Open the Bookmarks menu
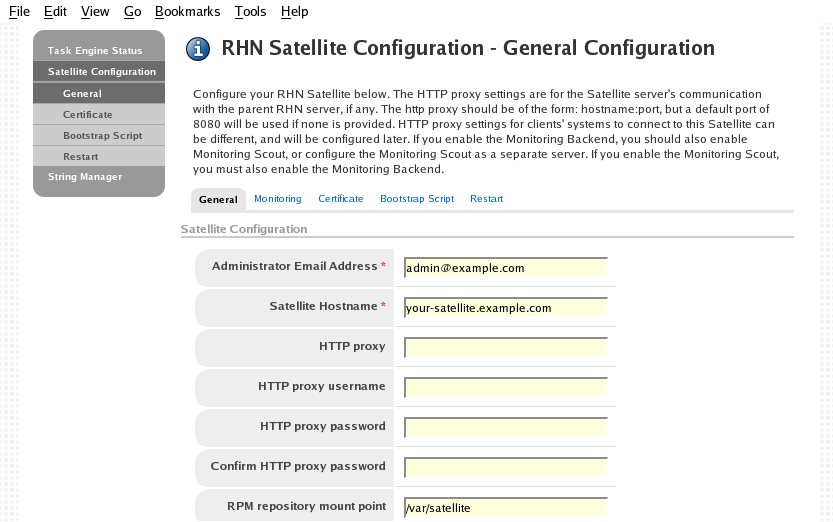833x522 pixels. pyautogui.click(x=187, y=12)
